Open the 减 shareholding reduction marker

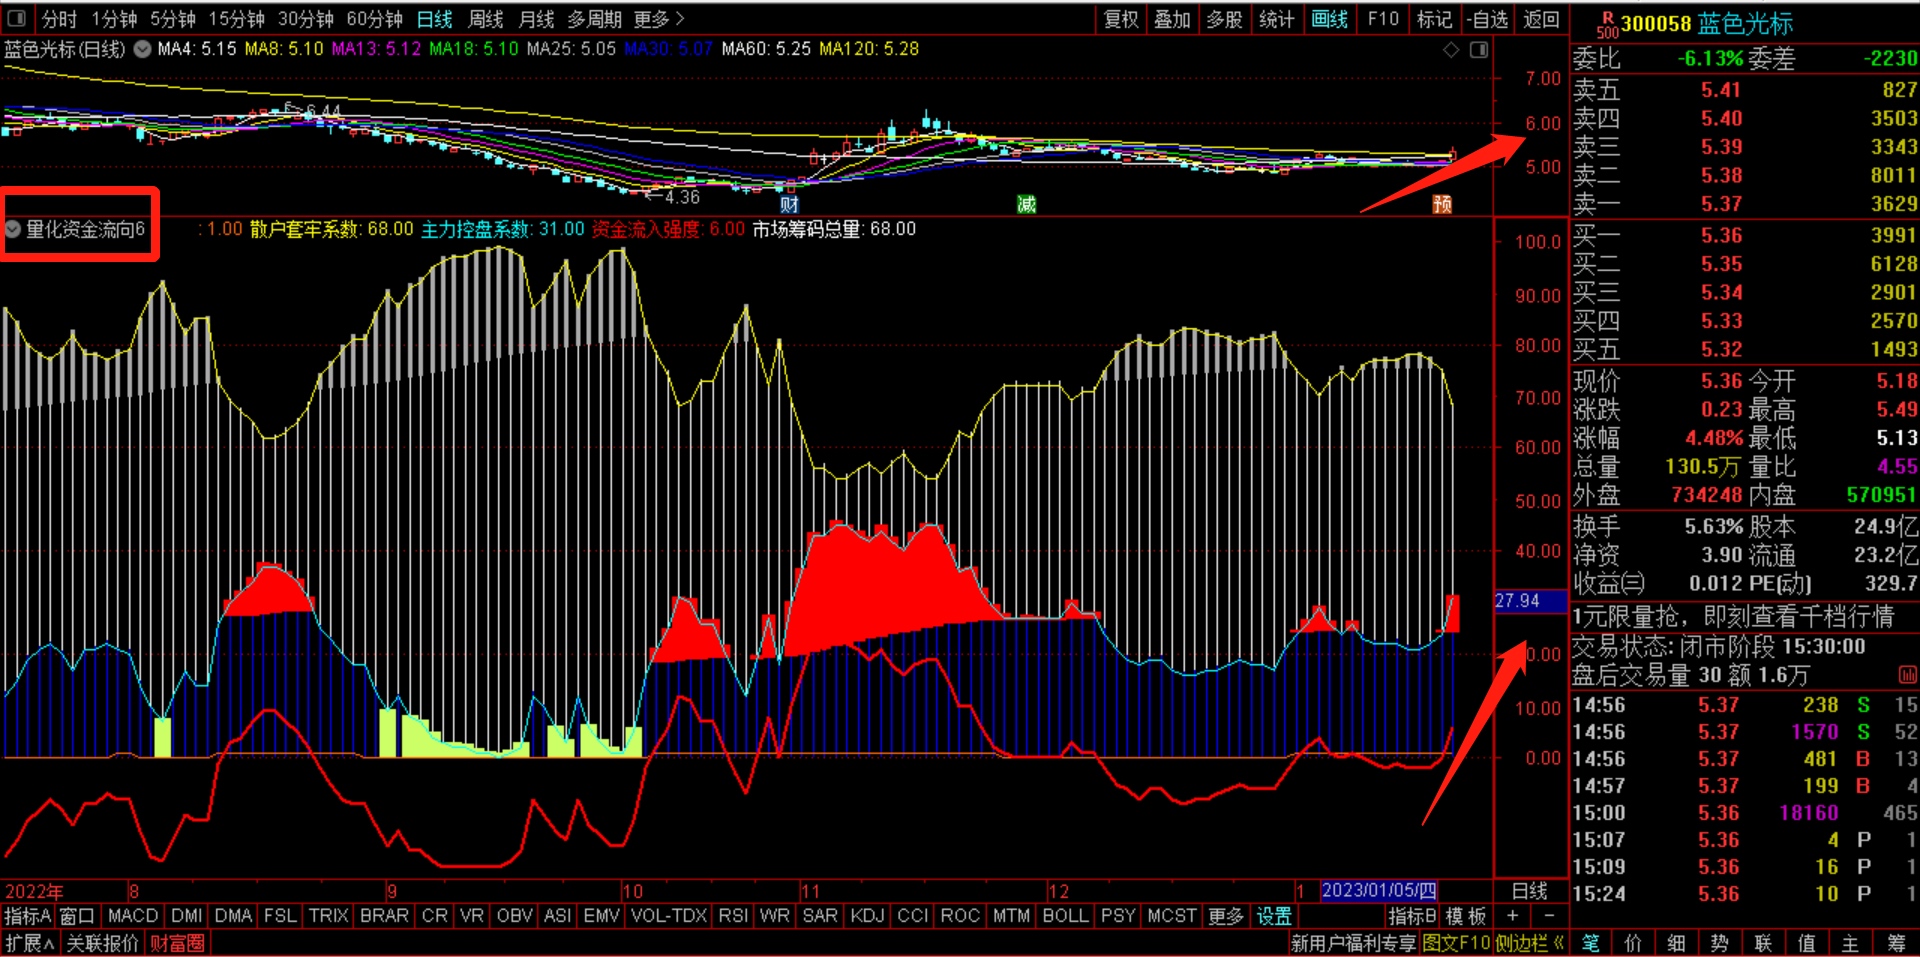[x=1026, y=204]
